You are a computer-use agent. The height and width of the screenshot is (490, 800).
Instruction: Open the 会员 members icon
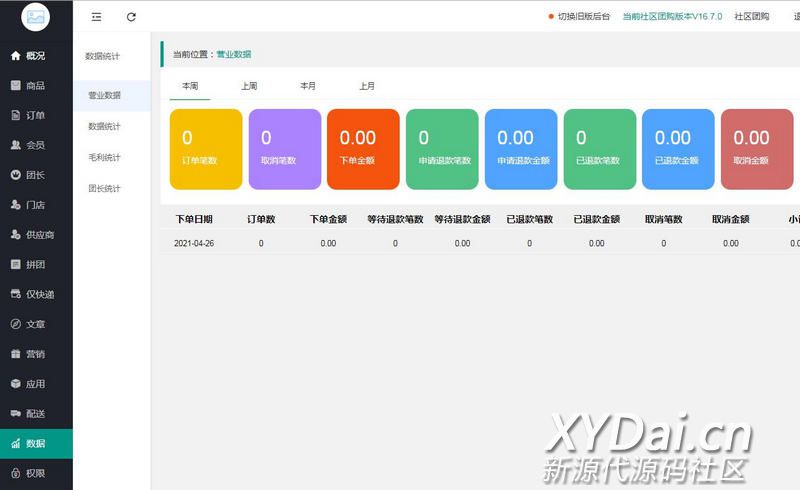coord(16,145)
